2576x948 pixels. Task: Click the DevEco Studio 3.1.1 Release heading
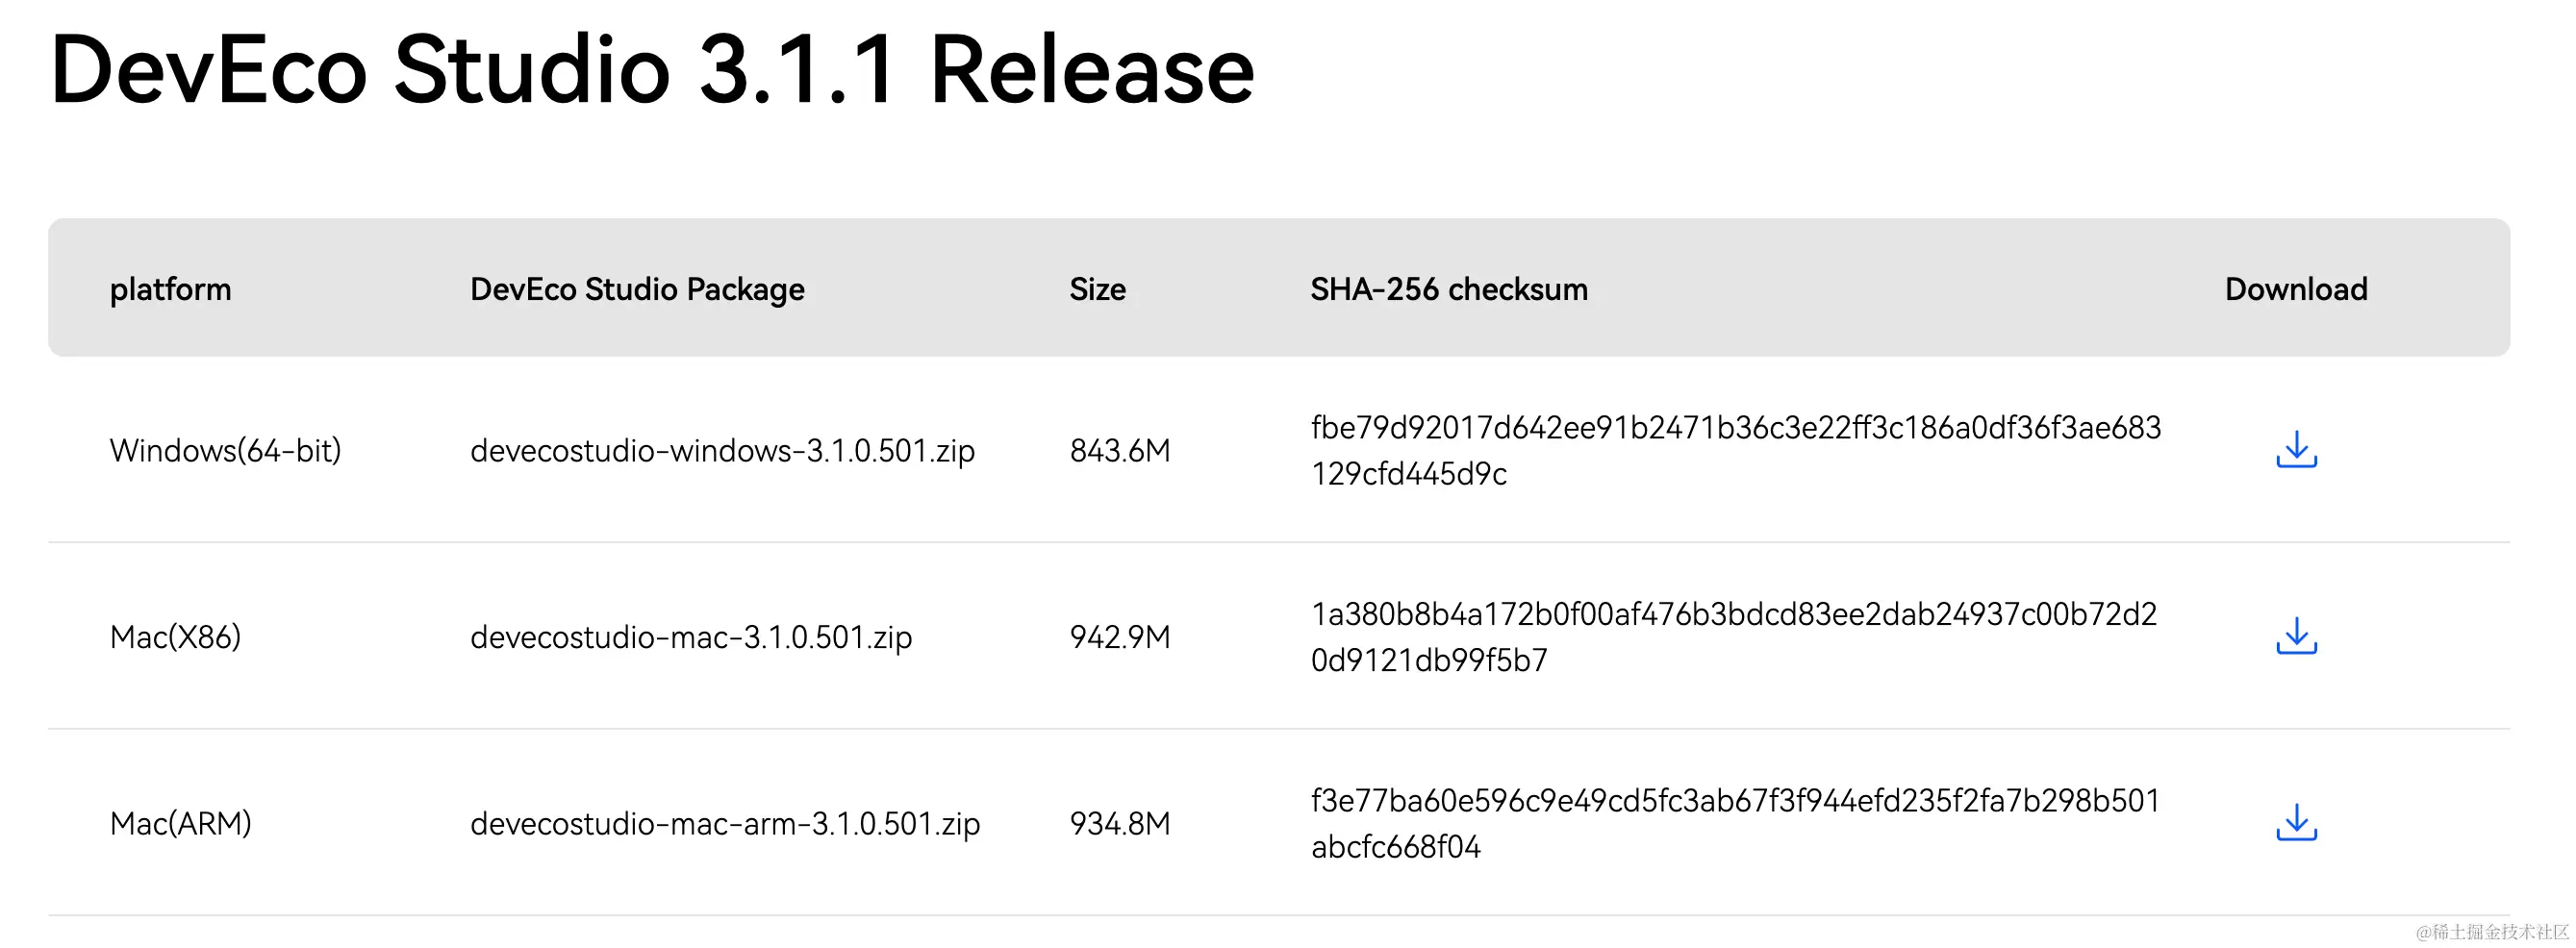pos(651,70)
